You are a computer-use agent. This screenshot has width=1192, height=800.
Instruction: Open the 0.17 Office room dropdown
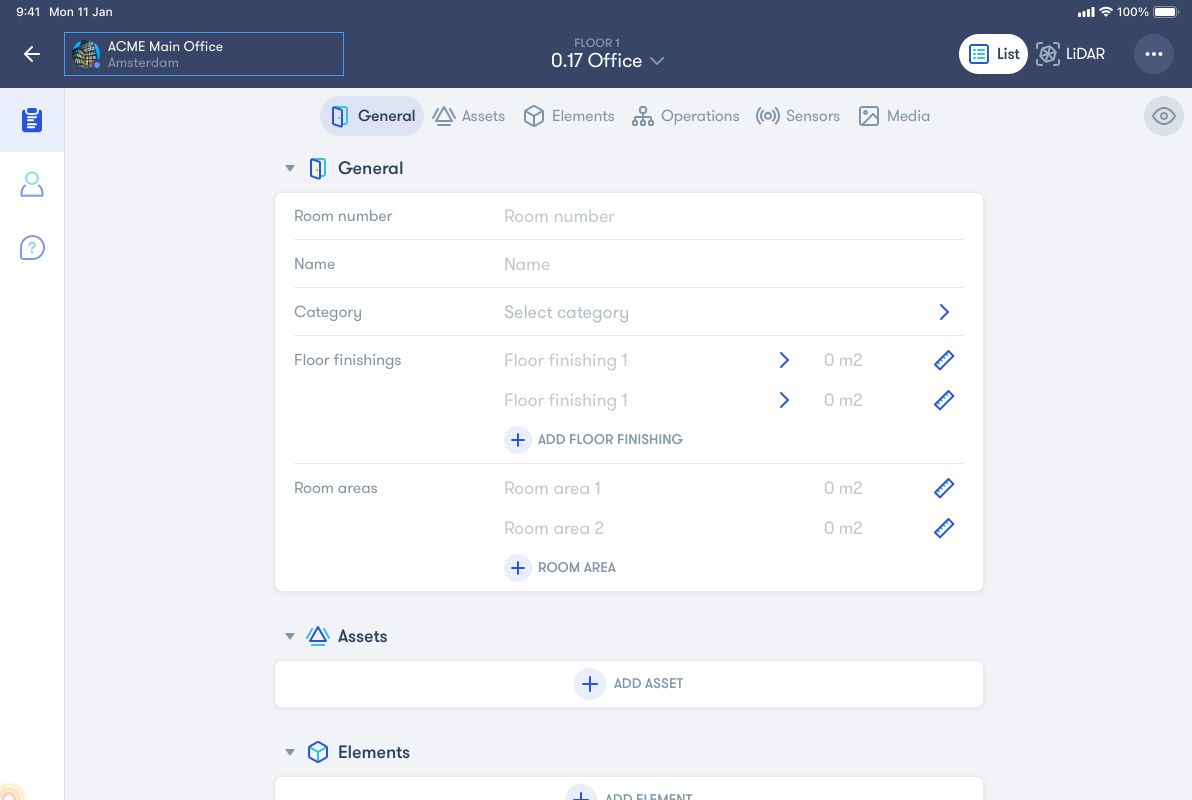pos(607,61)
